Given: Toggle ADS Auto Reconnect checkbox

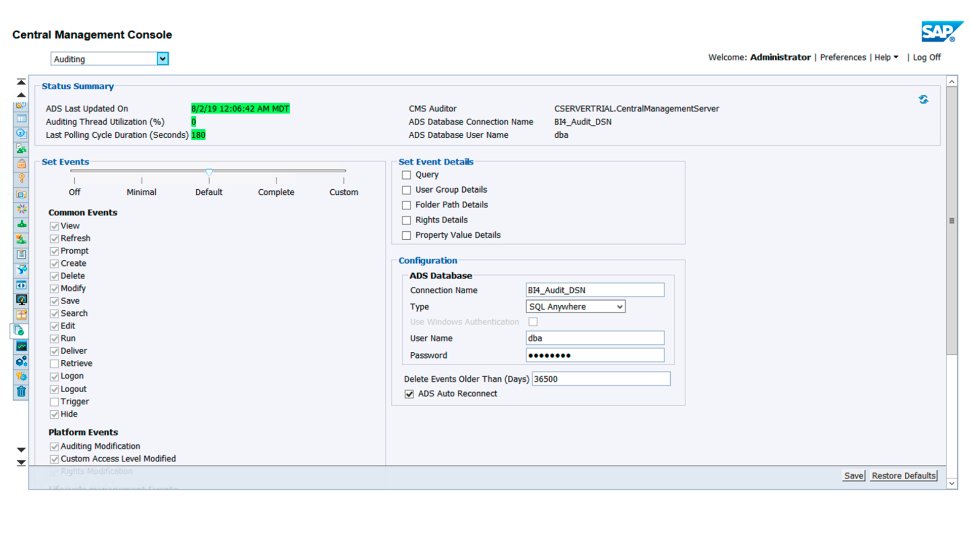Looking at the screenshot, I should pyautogui.click(x=409, y=394).
